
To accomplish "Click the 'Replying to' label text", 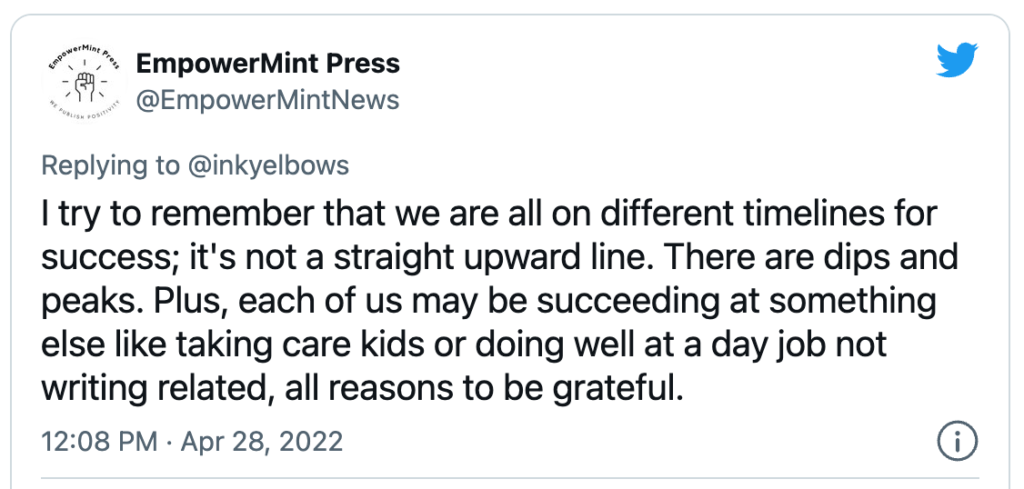I will pos(109,166).
